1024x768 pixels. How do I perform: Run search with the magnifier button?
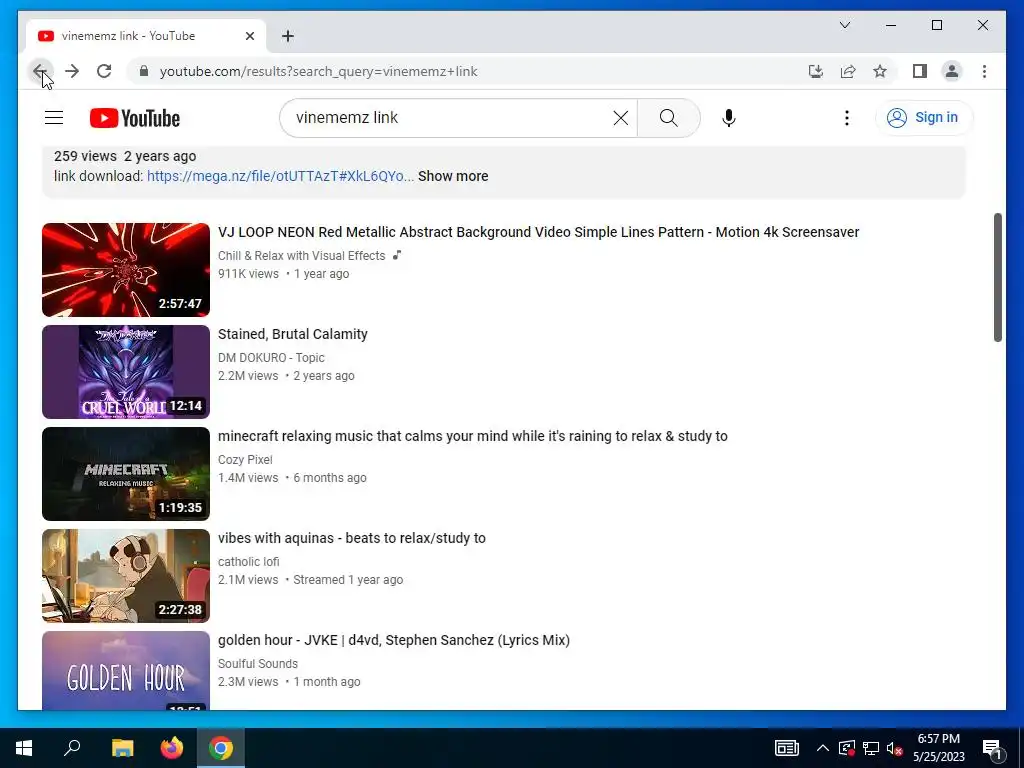669,118
